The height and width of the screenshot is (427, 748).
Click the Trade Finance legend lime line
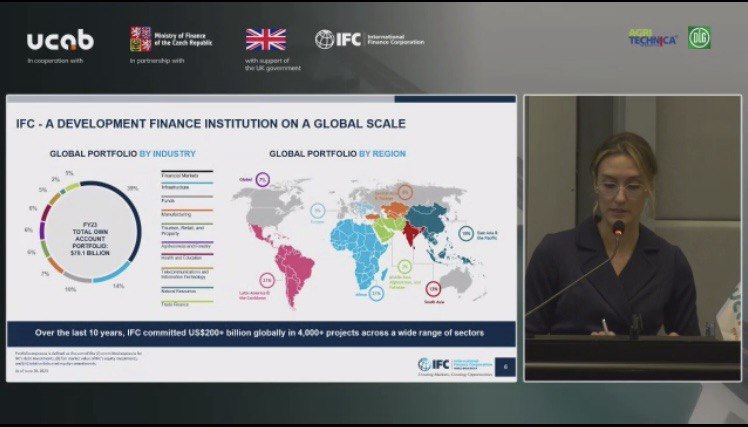[x=187, y=301]
